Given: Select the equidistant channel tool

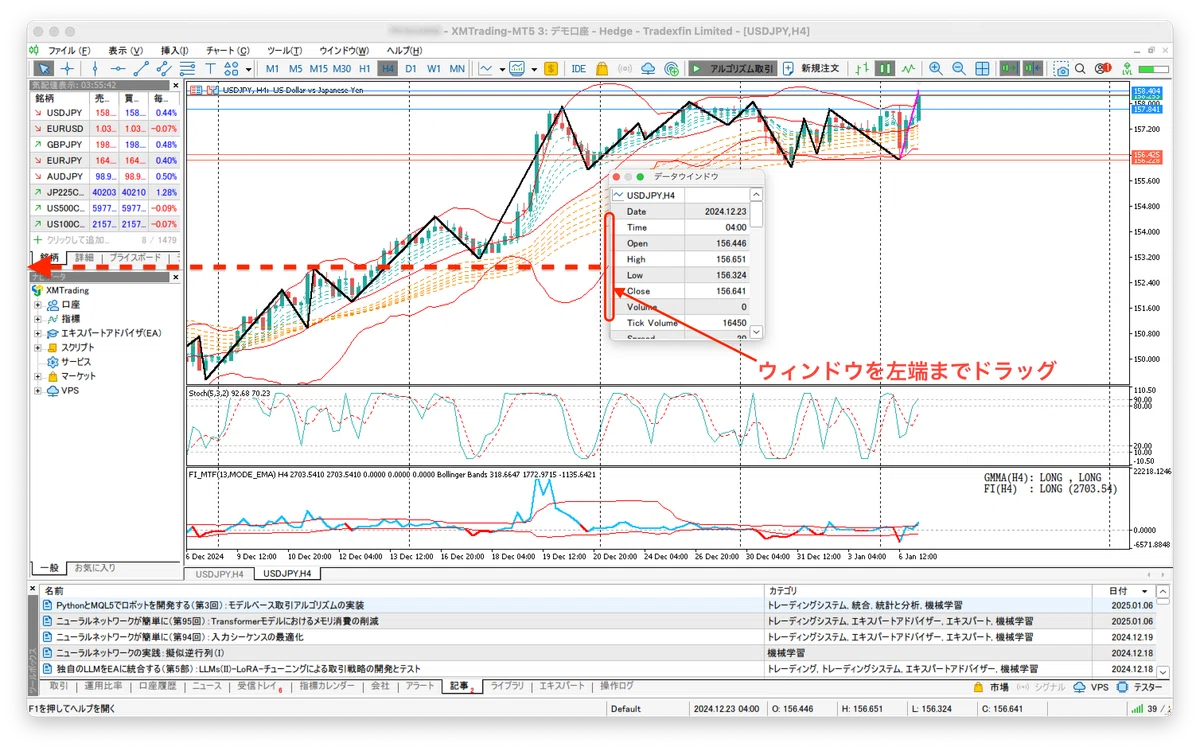Looking at the screenshot, I should point(164,68).
